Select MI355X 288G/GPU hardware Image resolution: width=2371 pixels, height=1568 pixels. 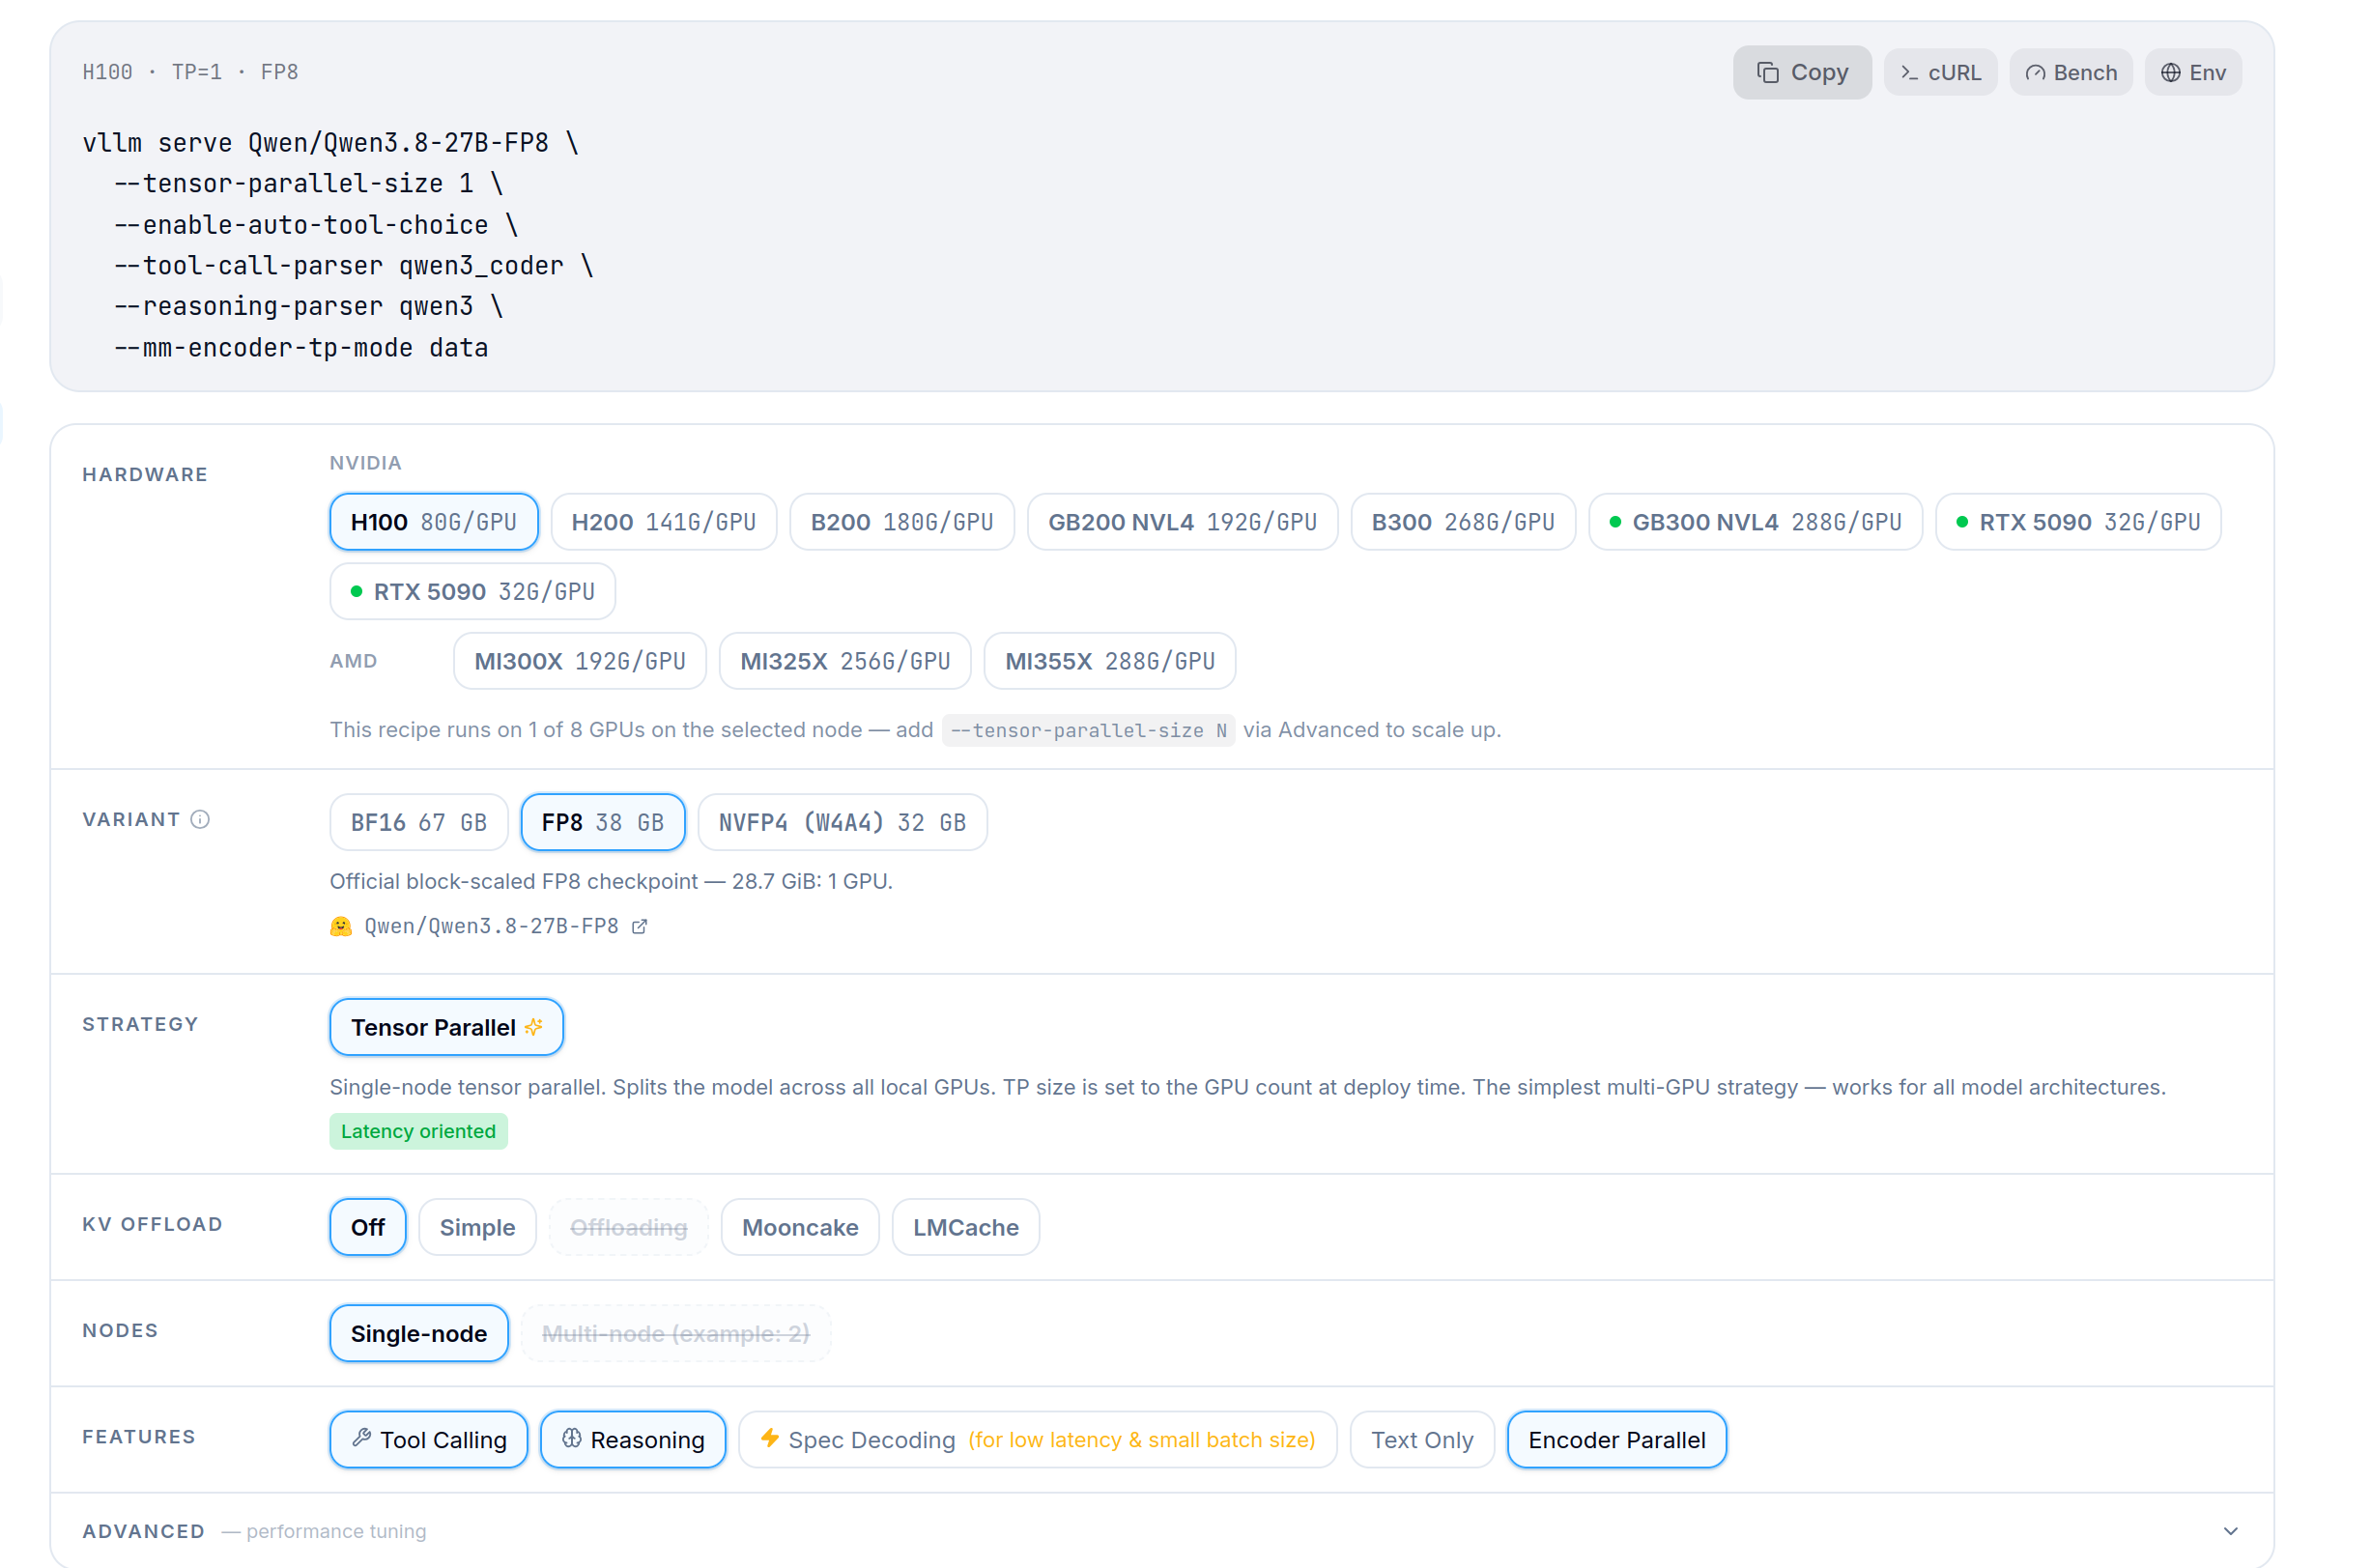coord(1110,661)
